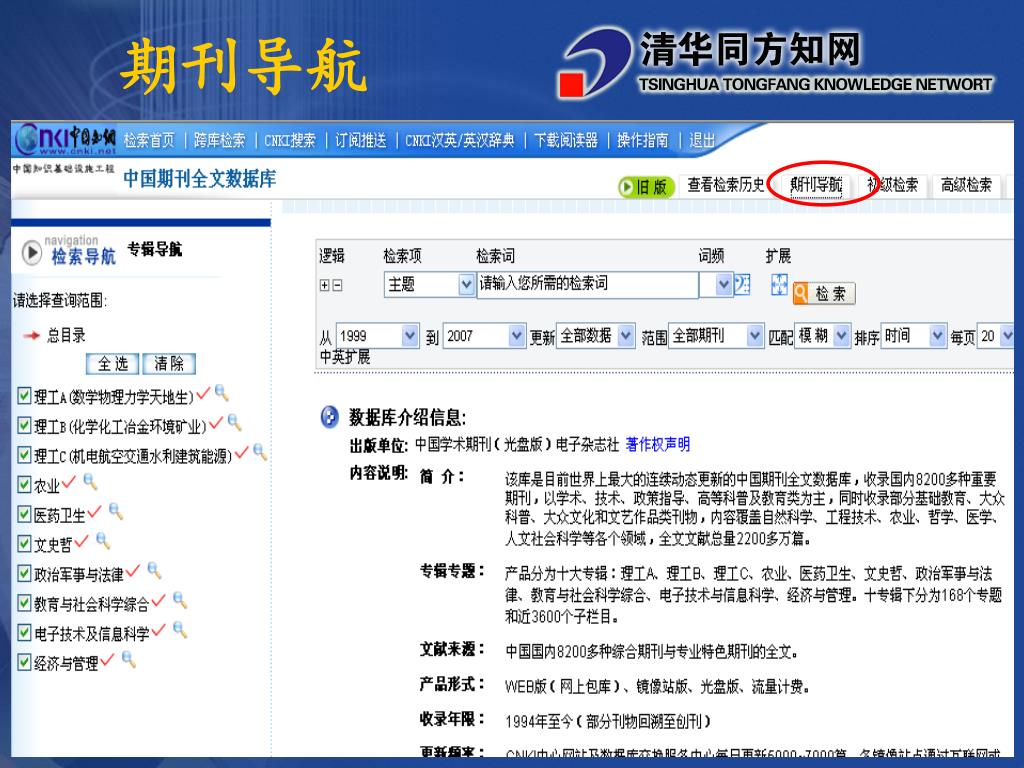Click red check mark next to 经济与管理
This screenshot has width=1024, height=768.
tap(107, 660)
